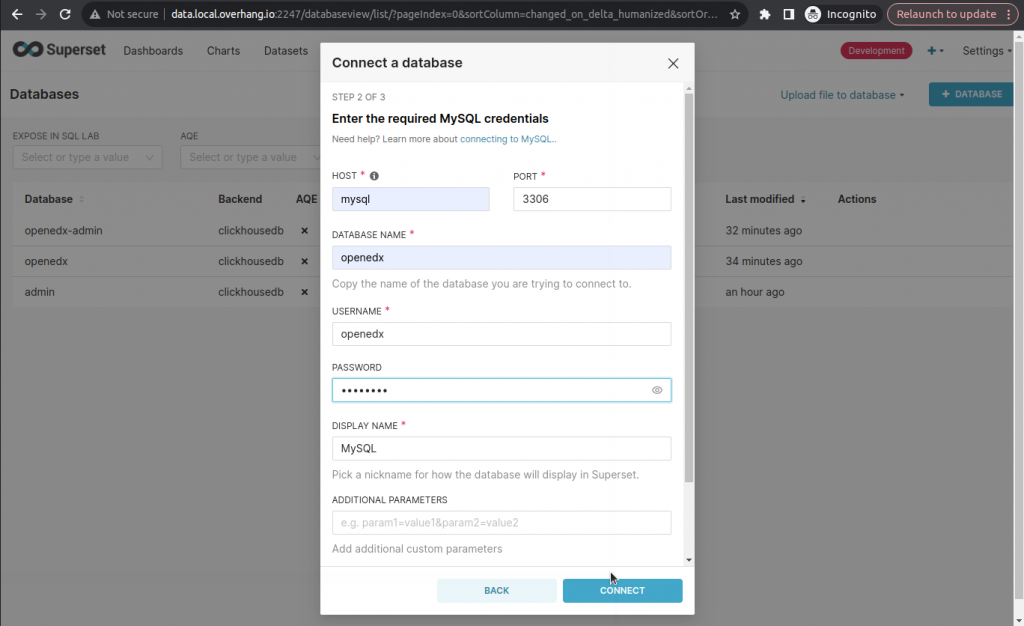
Task: Click the CONNECT button
Action: [x=622, y=591]
